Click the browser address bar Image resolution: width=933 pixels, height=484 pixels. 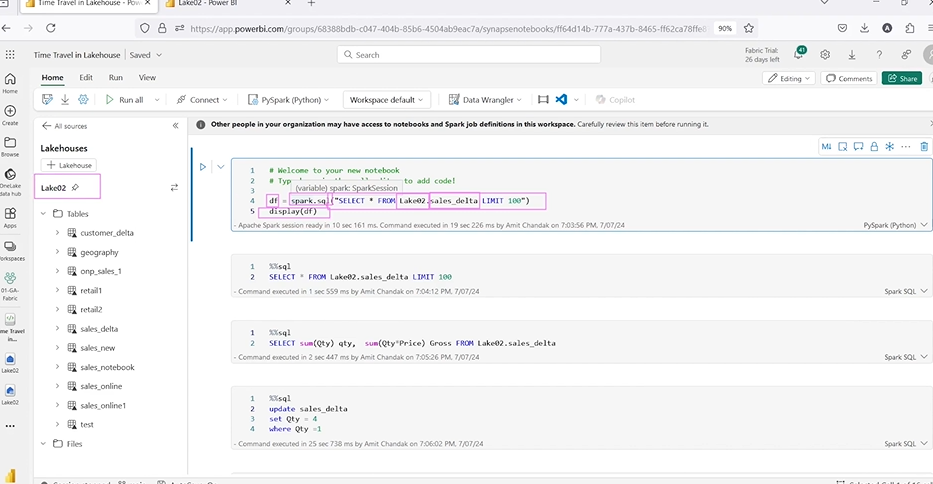pos(447,29)
